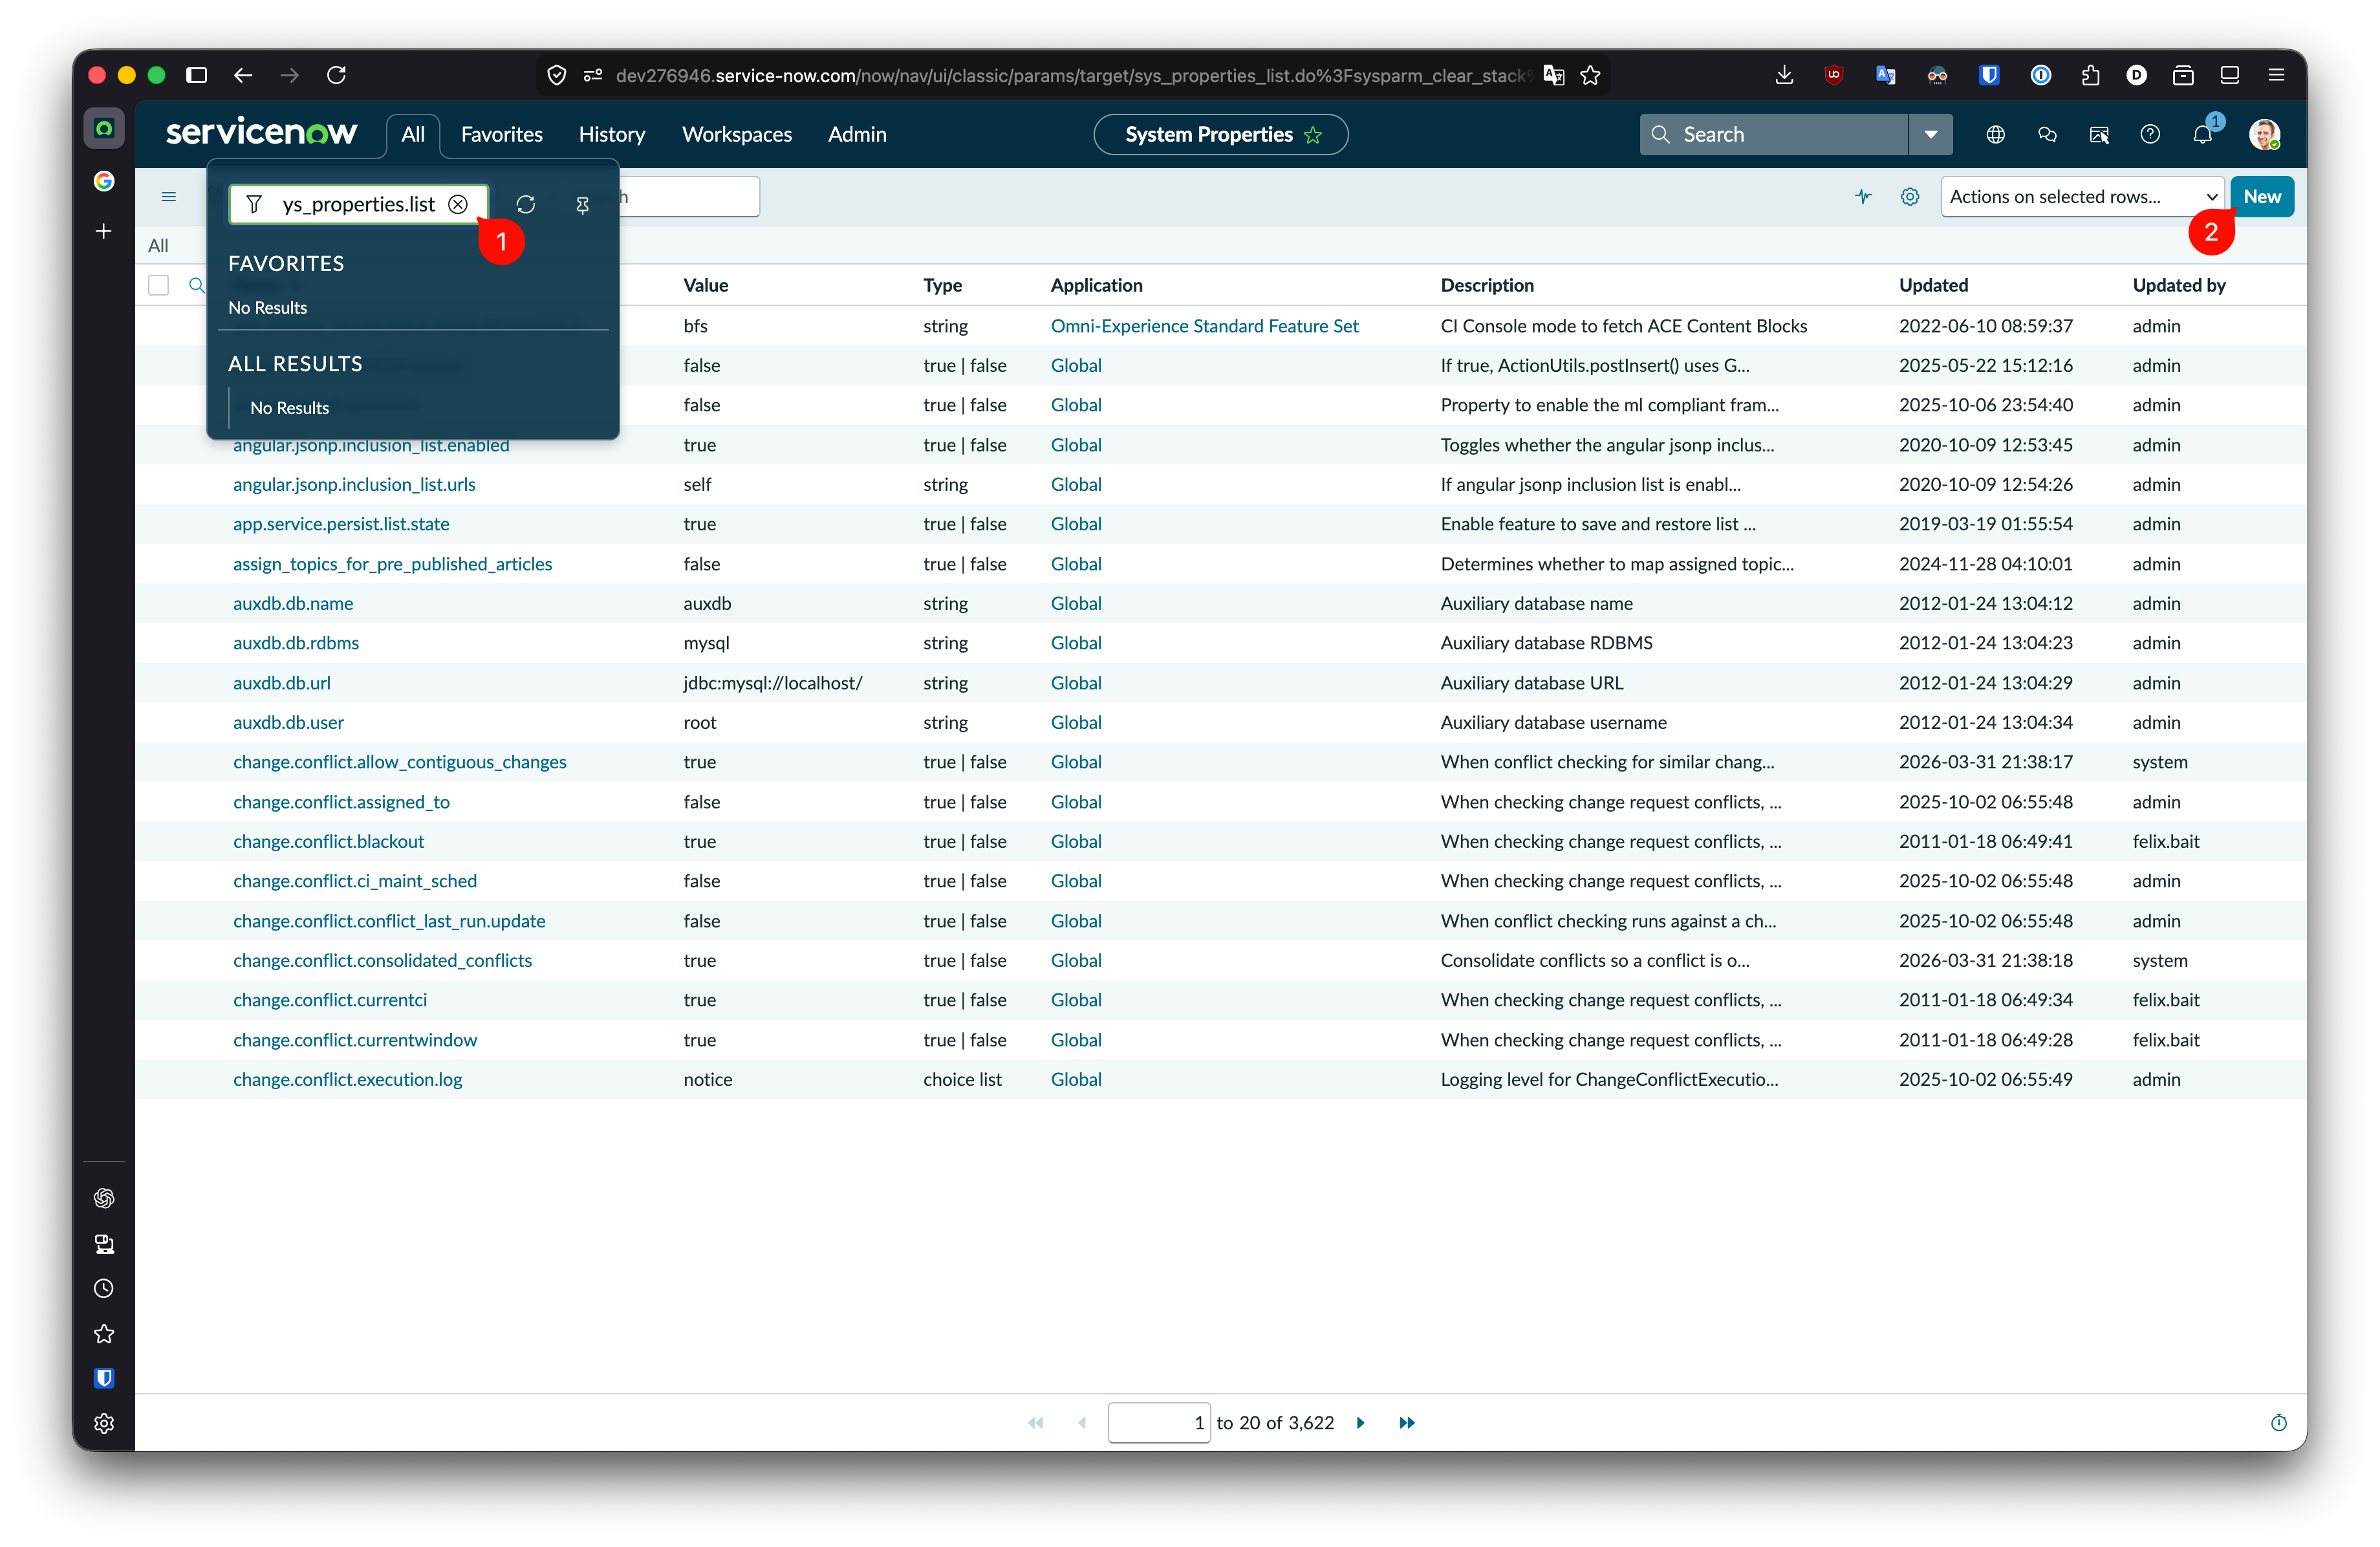Screen dimensions: 2380x1547
Task: Add System Properties to favorites star
Action: pos(1313,134)
